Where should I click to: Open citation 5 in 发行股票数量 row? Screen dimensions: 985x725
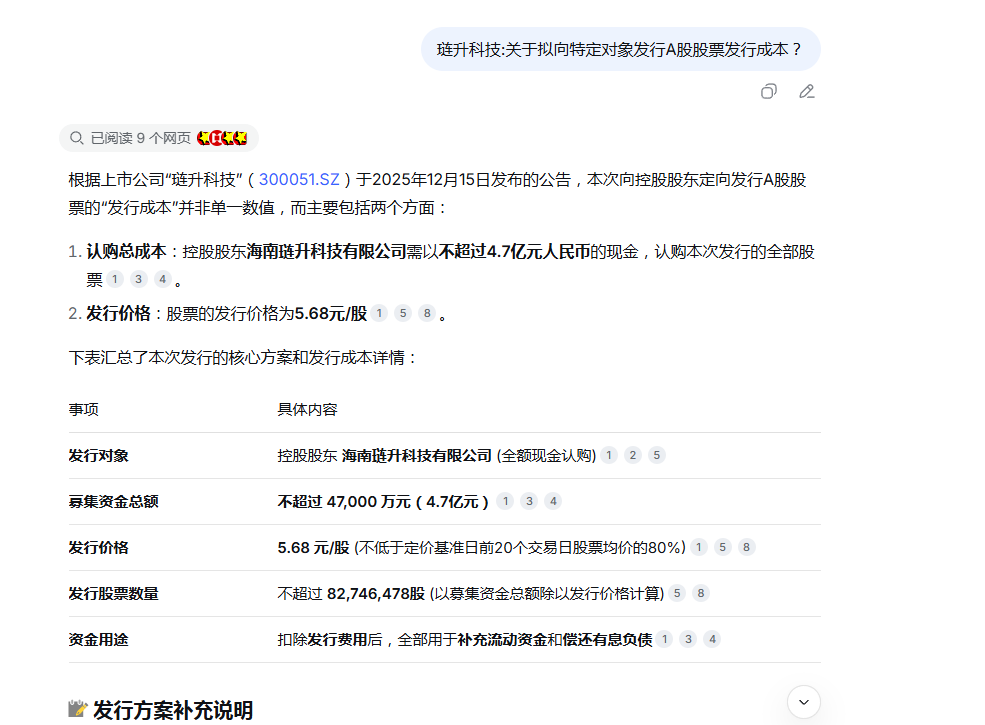pyautogui.click(x=677, y=593)
